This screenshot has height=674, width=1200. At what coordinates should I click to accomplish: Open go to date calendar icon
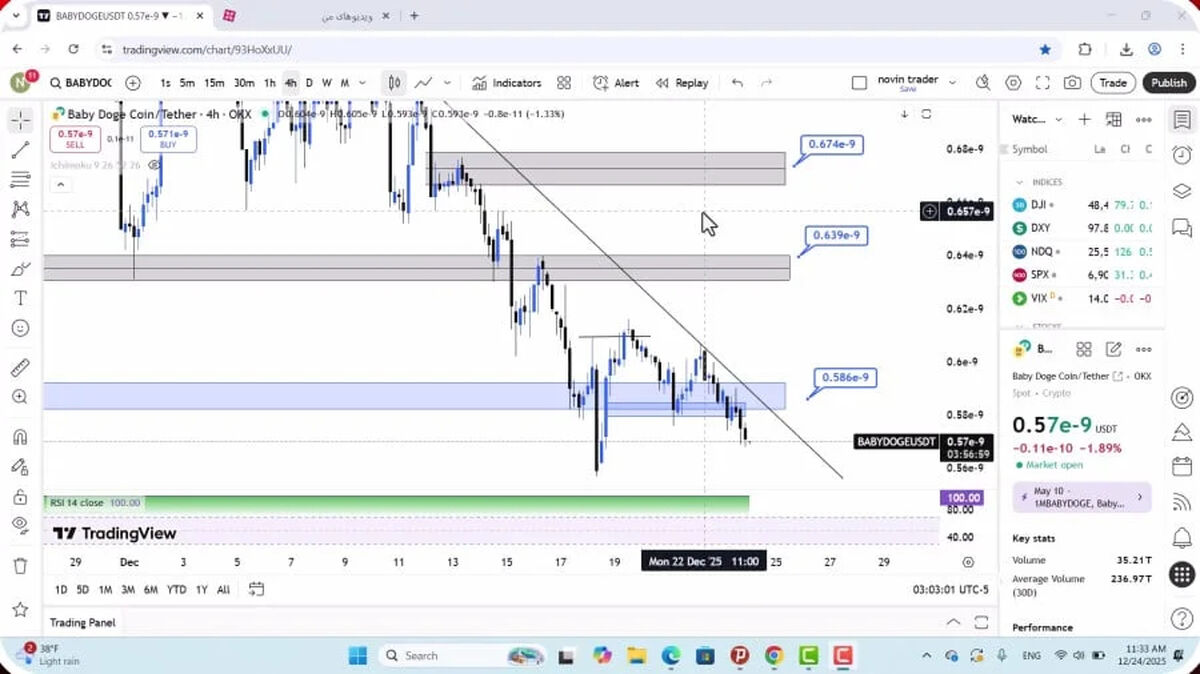(256, 589)
